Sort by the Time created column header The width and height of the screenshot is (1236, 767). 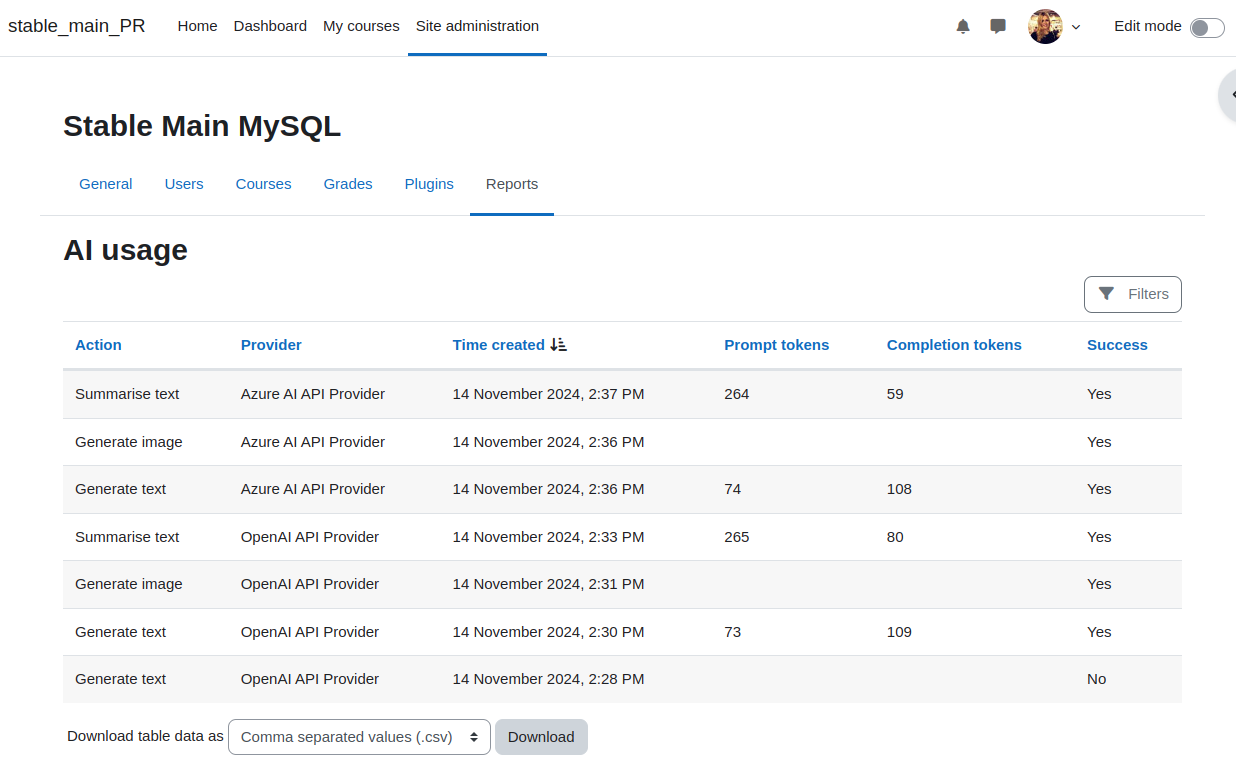[x=498, y=345]
